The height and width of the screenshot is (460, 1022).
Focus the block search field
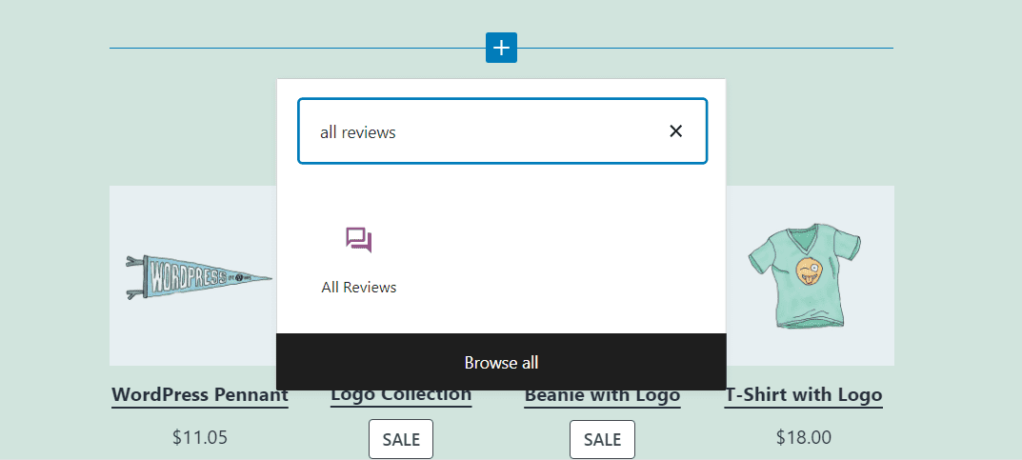[x=480, y=131]
